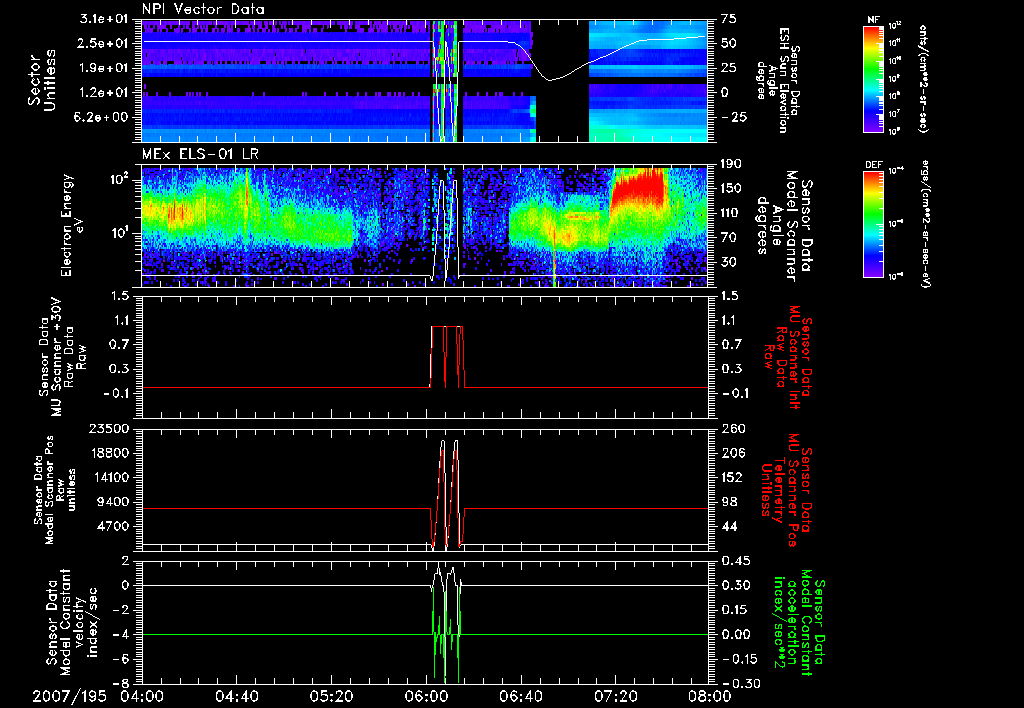Image resolution: width=1024 pixels, height=708 pixels.
Task: Click the '08:00' time axis label
Action: point(710,697)
